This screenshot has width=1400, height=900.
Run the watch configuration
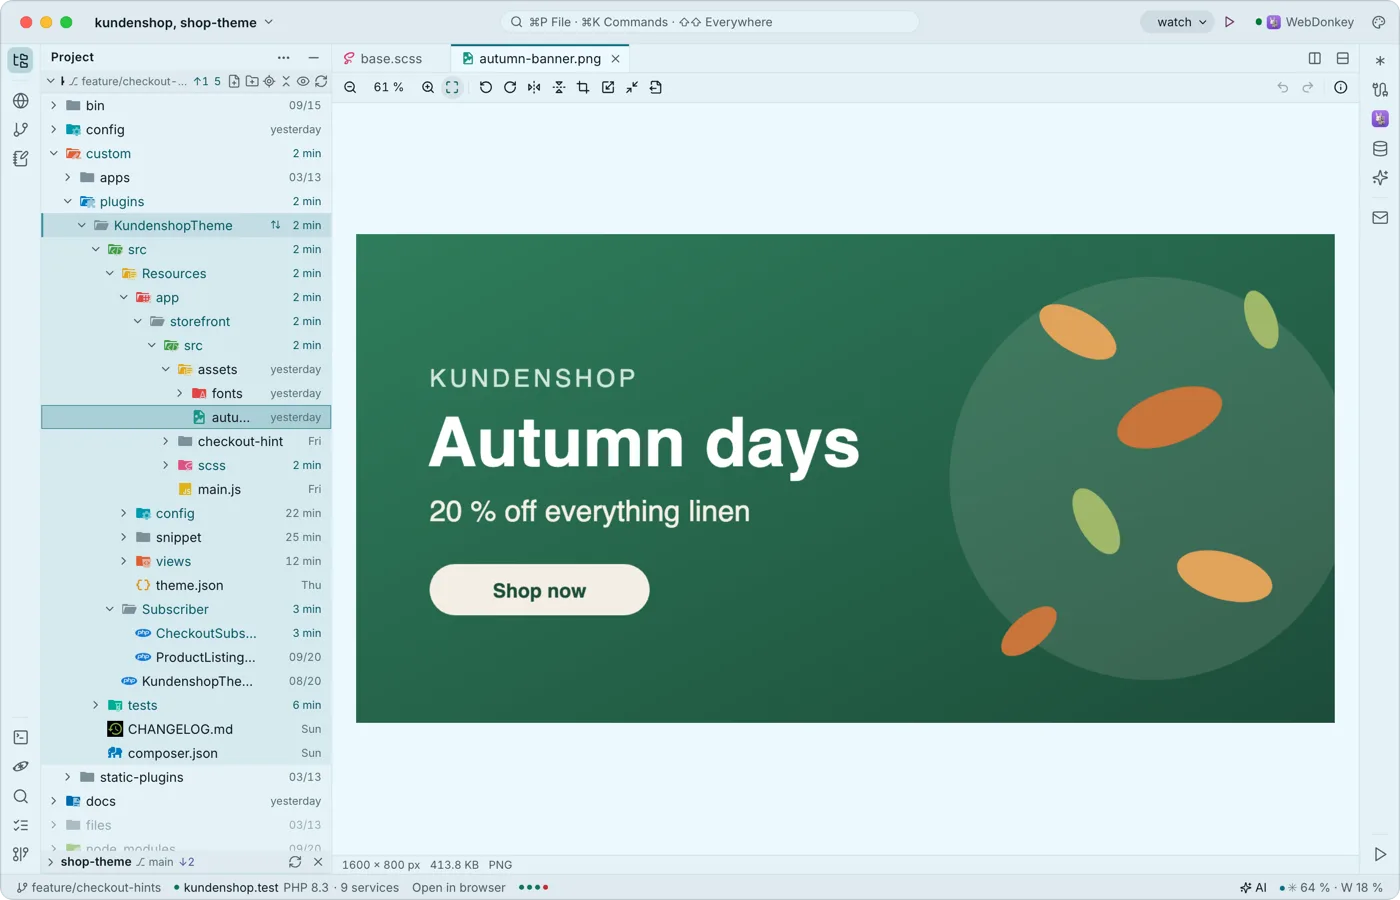(x=1230, y=22)
